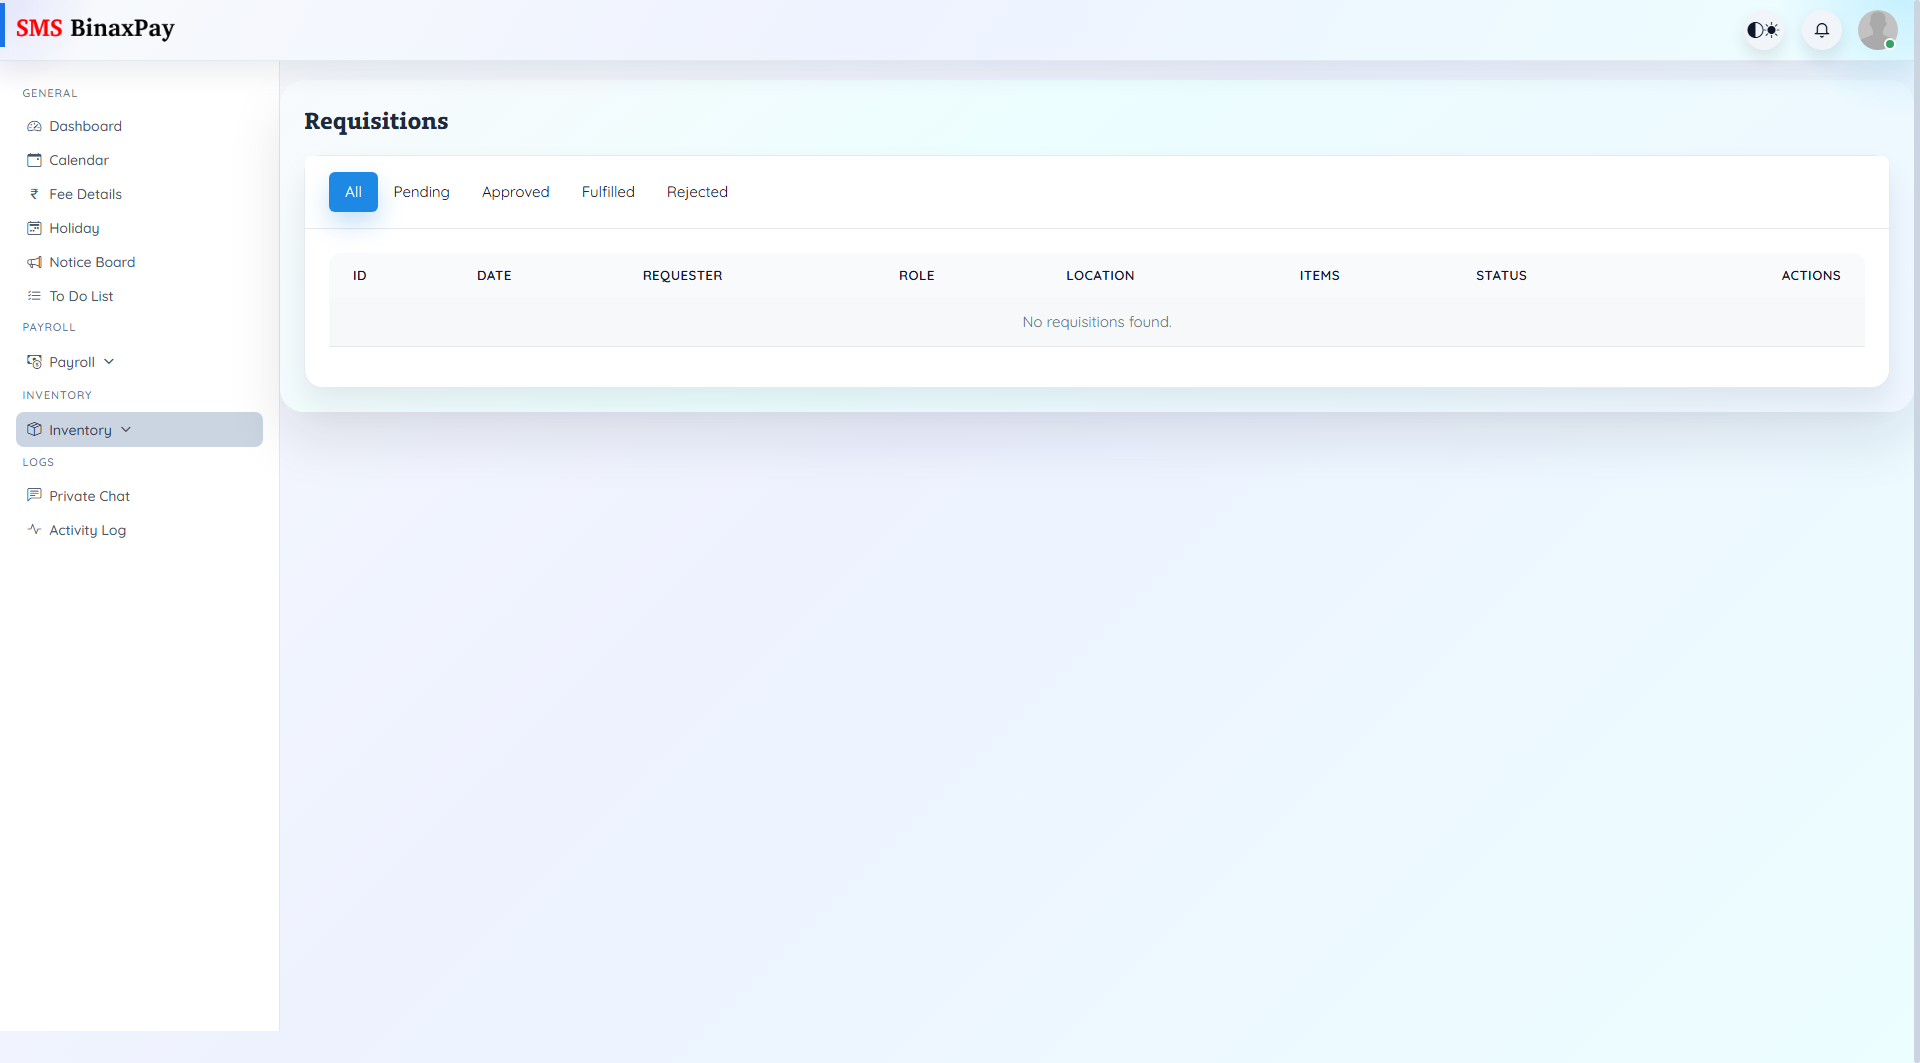The image size is (1920, 1063).
Task: Open the notifications bell
Action: 1821,30
